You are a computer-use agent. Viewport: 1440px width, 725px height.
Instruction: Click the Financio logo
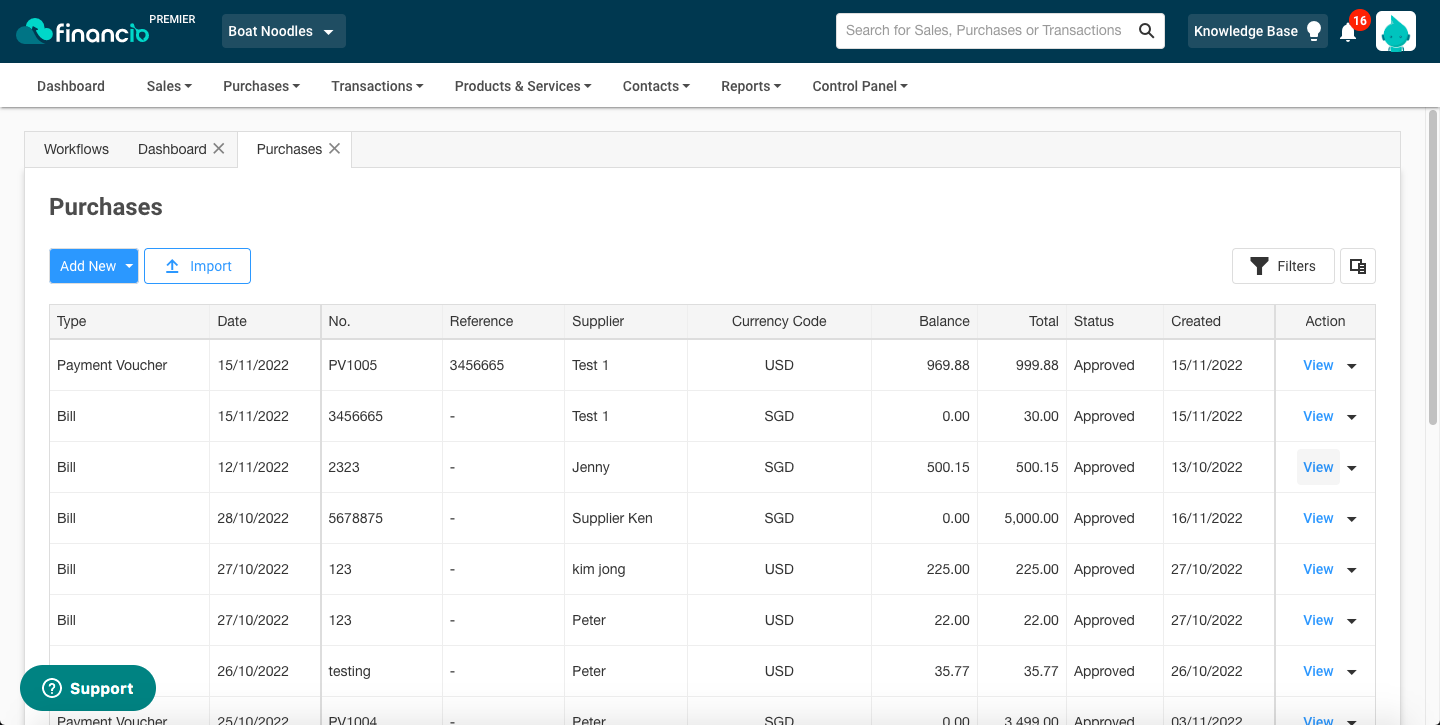(84, 31)
